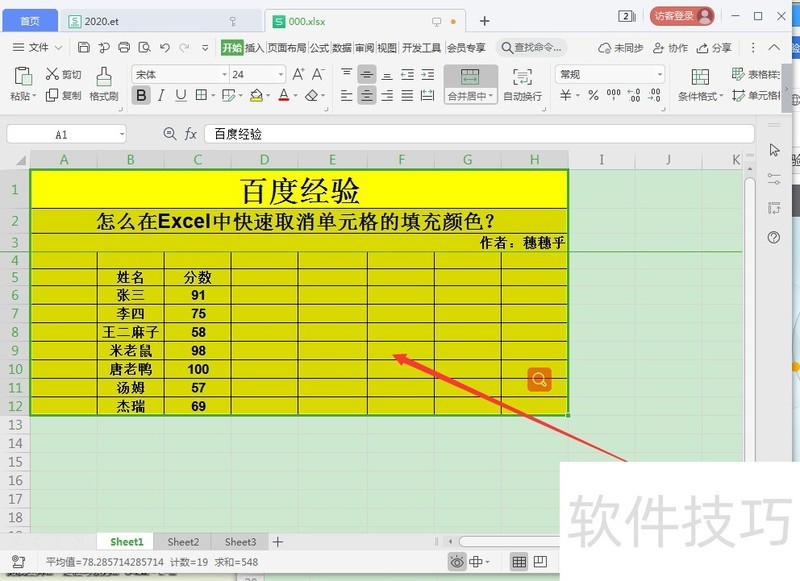Screen dimensions: 800x581
Task: Click select-all corner of the grid
Action: [x=20, y=160]
